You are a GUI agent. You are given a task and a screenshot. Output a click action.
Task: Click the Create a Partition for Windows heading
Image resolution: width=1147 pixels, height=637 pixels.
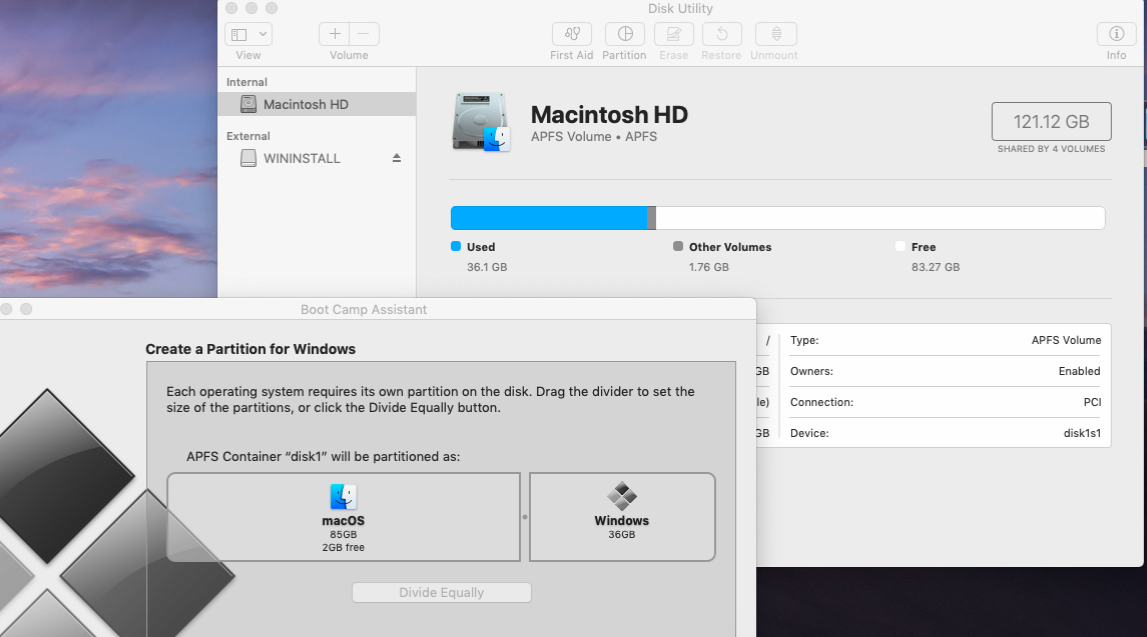coord(250,349)
